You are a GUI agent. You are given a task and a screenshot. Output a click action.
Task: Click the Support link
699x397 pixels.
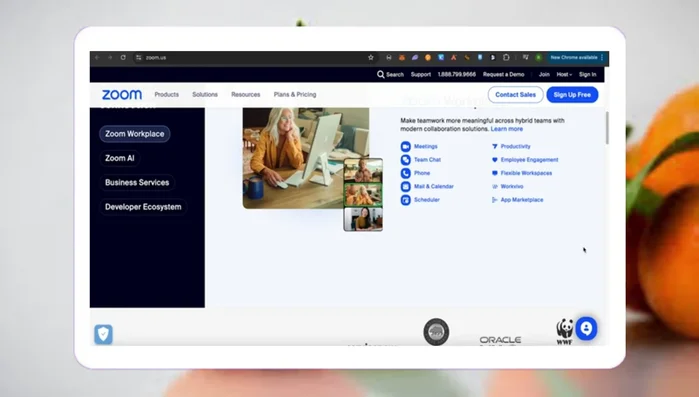pos(421,74)
